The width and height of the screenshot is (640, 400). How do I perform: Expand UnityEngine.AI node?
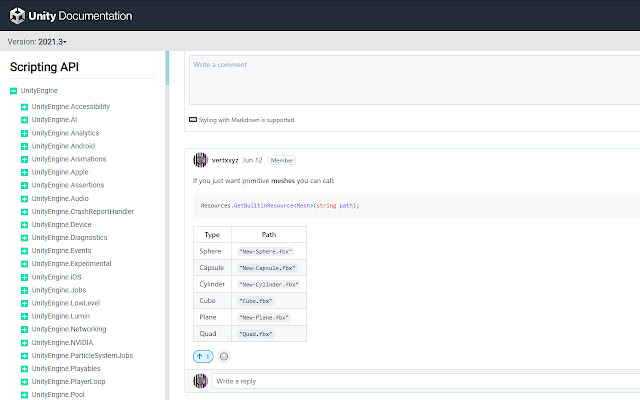24,120
